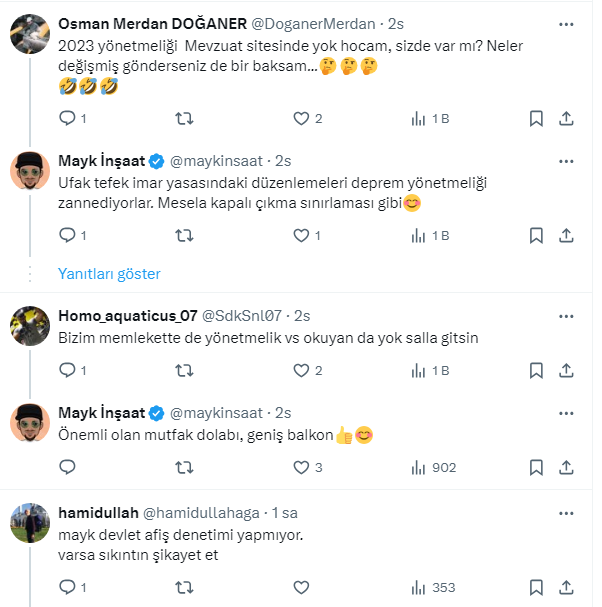602x607 pixels.
Task: Share Mayk İnşaat's mutfak dolabı tweet
Action: point(566,466)
